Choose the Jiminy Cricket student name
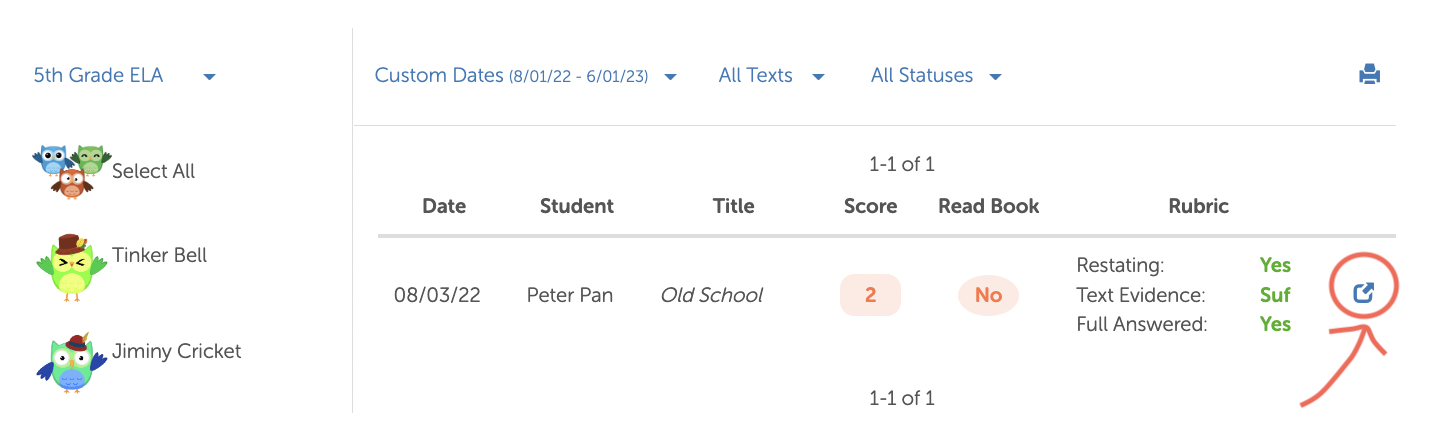The image size is (1454, 428). (x=176, y=351)
